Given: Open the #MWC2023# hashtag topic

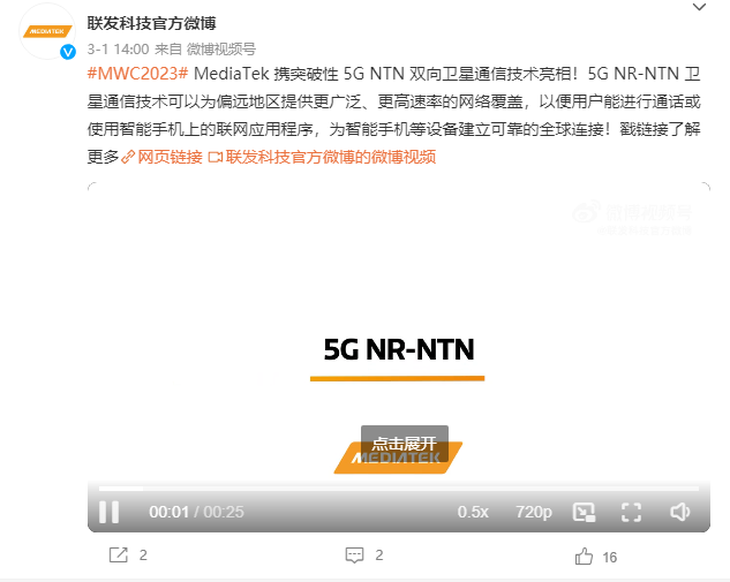Looking at the screenshot, I should (x=138, y=74).
